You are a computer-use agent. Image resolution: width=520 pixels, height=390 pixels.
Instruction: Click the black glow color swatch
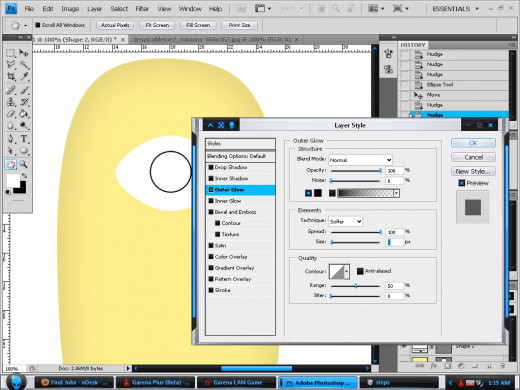[318, 193]
